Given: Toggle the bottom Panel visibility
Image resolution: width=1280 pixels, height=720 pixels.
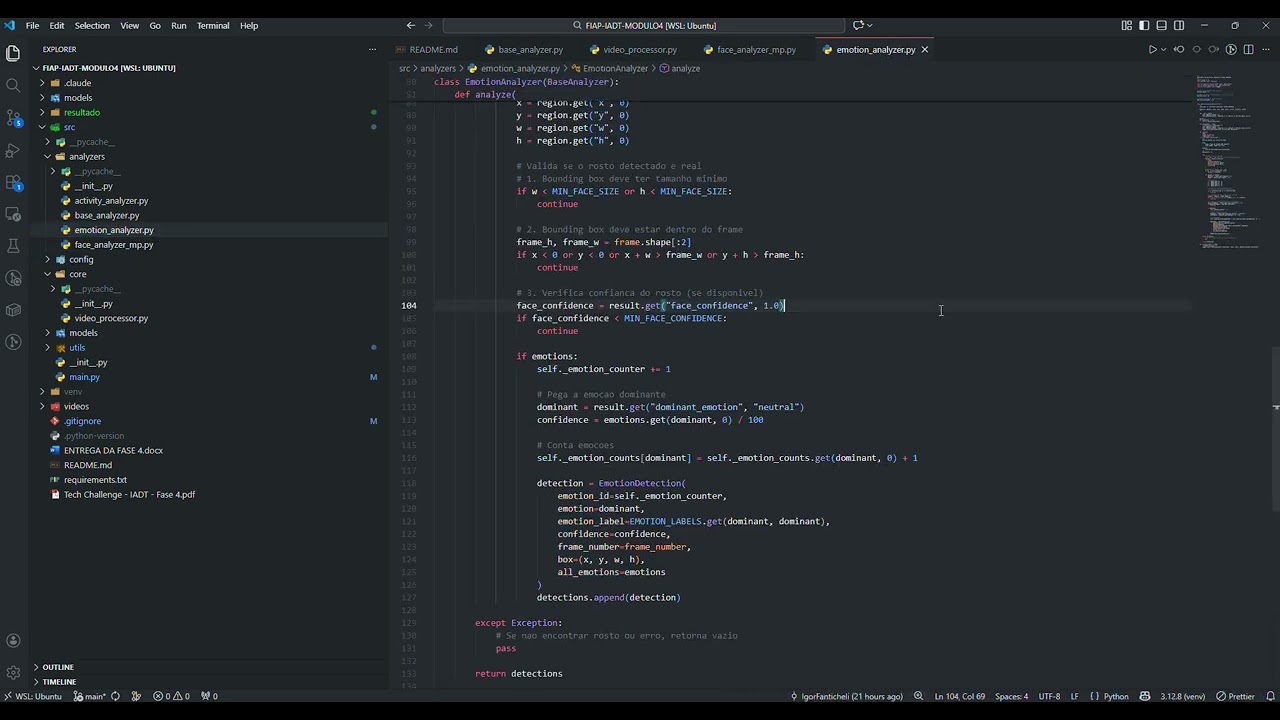Looking at the screenshot, I should point(1162,25).
